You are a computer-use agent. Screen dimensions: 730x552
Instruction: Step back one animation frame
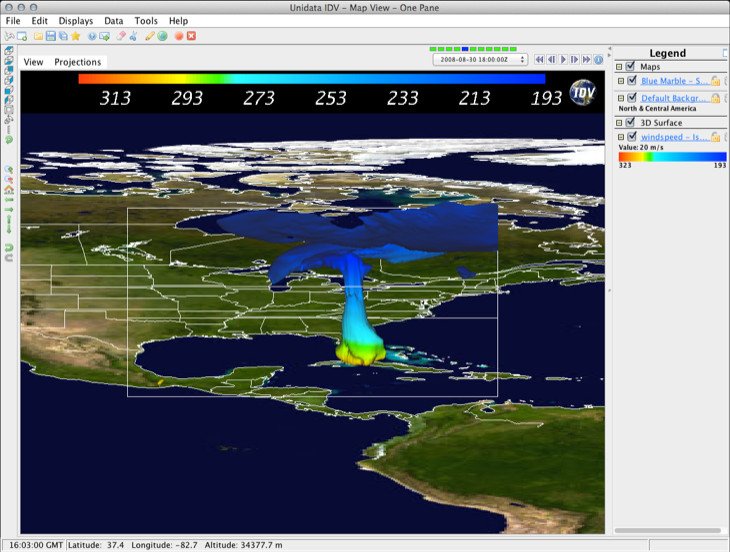tap(552, 60)
